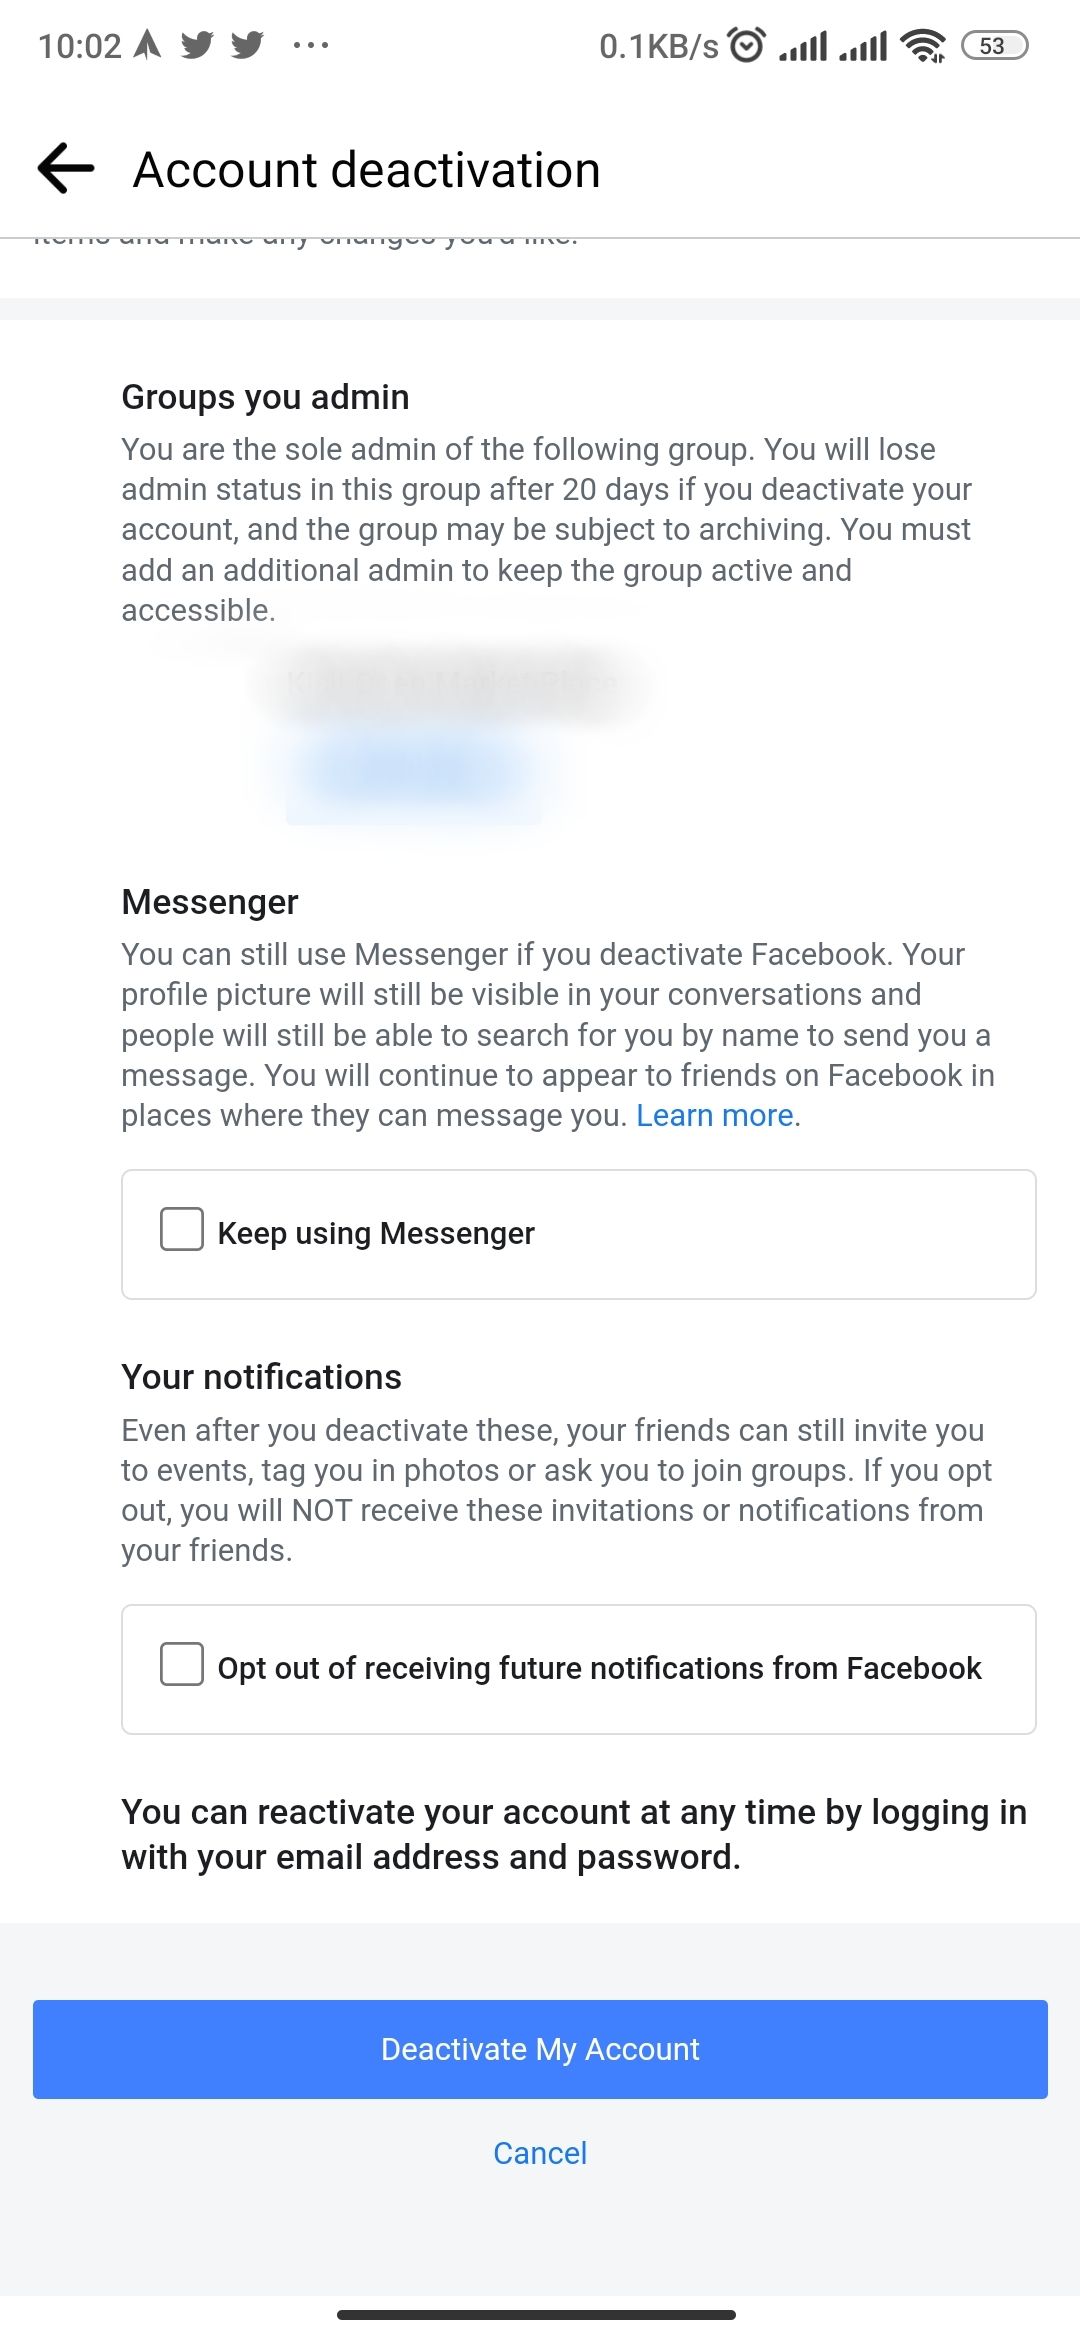Tap the first cellular signal bars icon

pos(802,44)
